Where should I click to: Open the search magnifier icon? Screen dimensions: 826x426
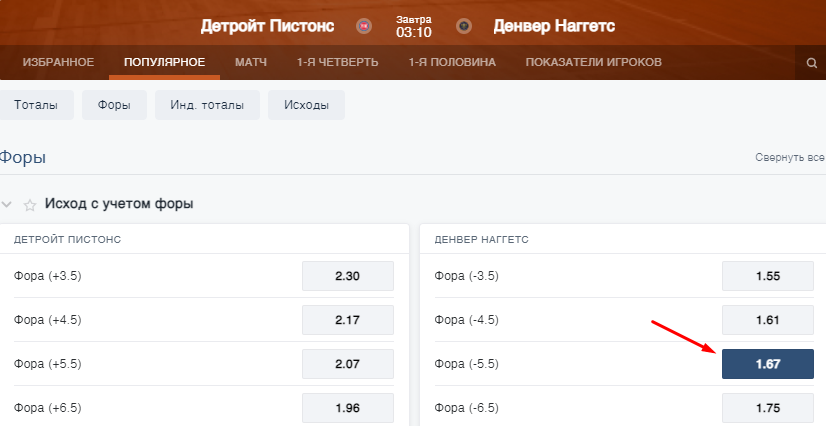click(811, 63)
